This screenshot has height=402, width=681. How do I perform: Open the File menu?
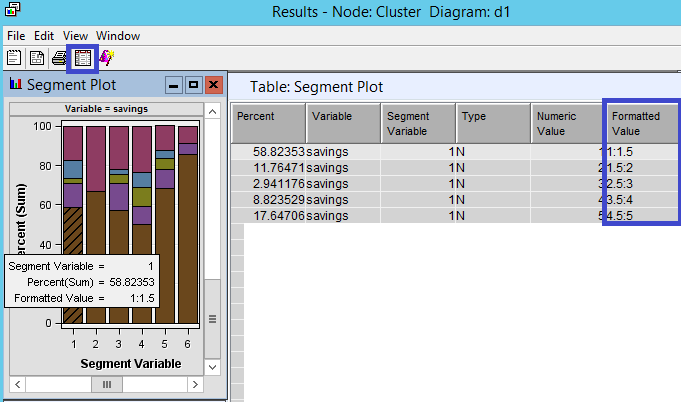pyautogui.click(x=16, y=36)
